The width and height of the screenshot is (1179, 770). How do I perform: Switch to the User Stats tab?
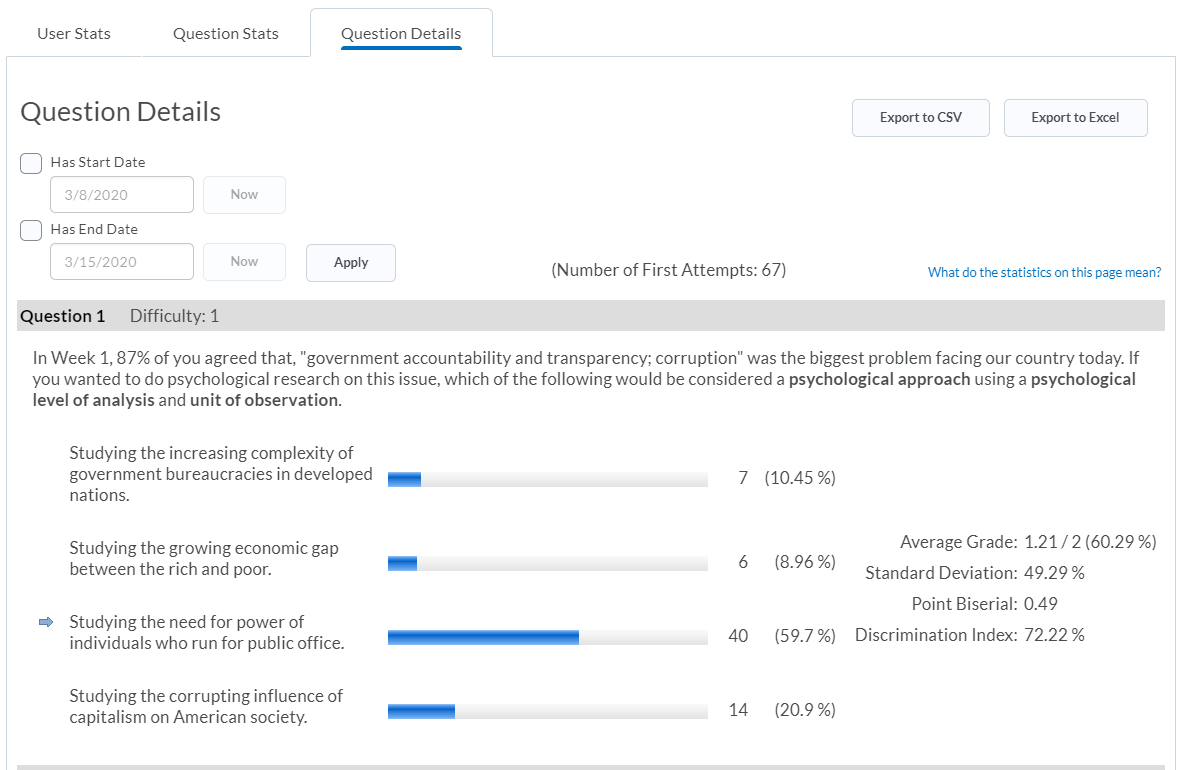coord(74,34)
